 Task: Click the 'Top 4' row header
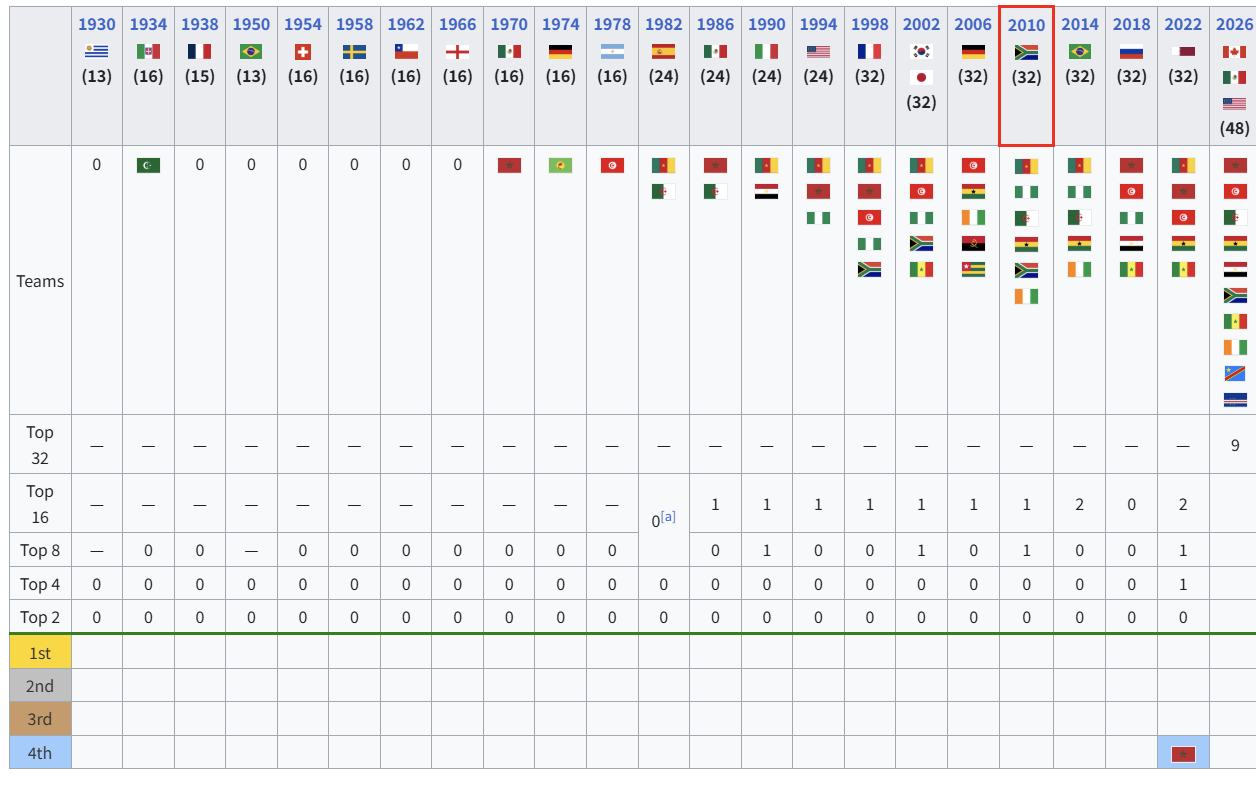pos(40,584)
